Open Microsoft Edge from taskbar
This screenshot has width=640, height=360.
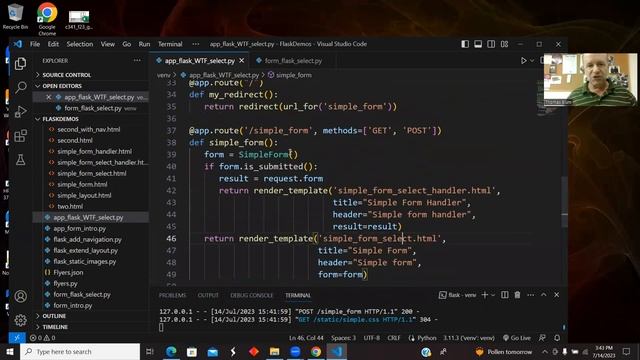tap(171, 351)
